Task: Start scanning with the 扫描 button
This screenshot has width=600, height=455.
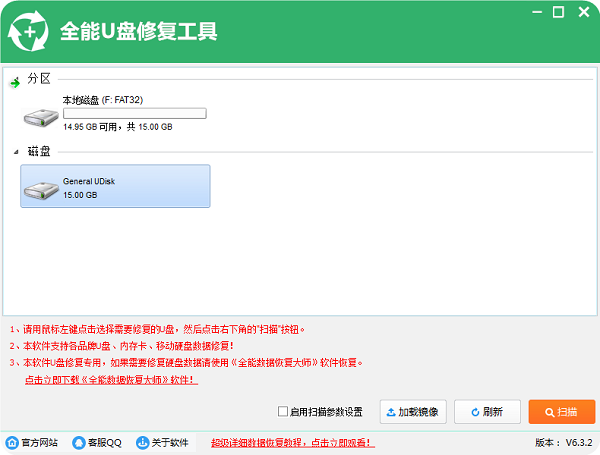Action: 560,411
